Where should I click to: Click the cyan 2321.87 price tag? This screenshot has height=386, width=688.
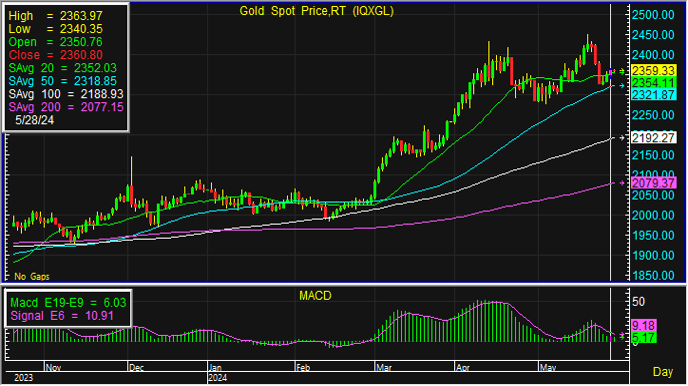653,95
